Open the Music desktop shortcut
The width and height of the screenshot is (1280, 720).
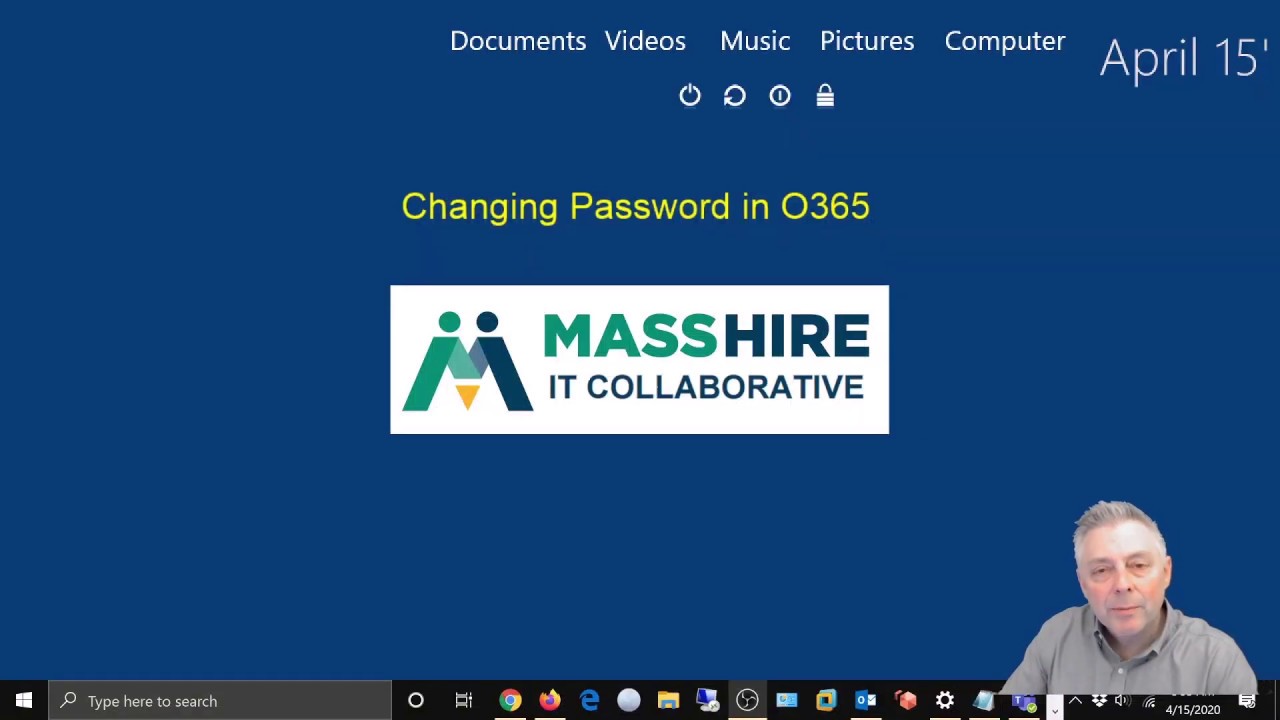pyautogui.click(x=755, y=41)
